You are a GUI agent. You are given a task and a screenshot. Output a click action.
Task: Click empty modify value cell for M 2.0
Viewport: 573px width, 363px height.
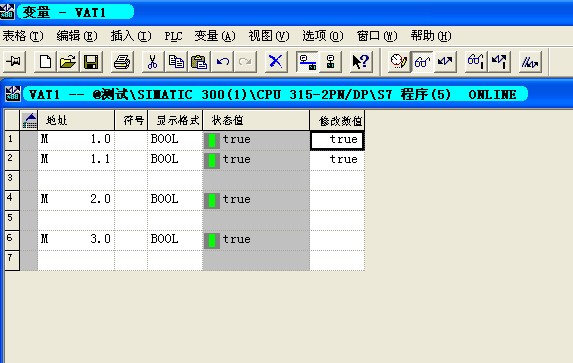click(337, 200)
